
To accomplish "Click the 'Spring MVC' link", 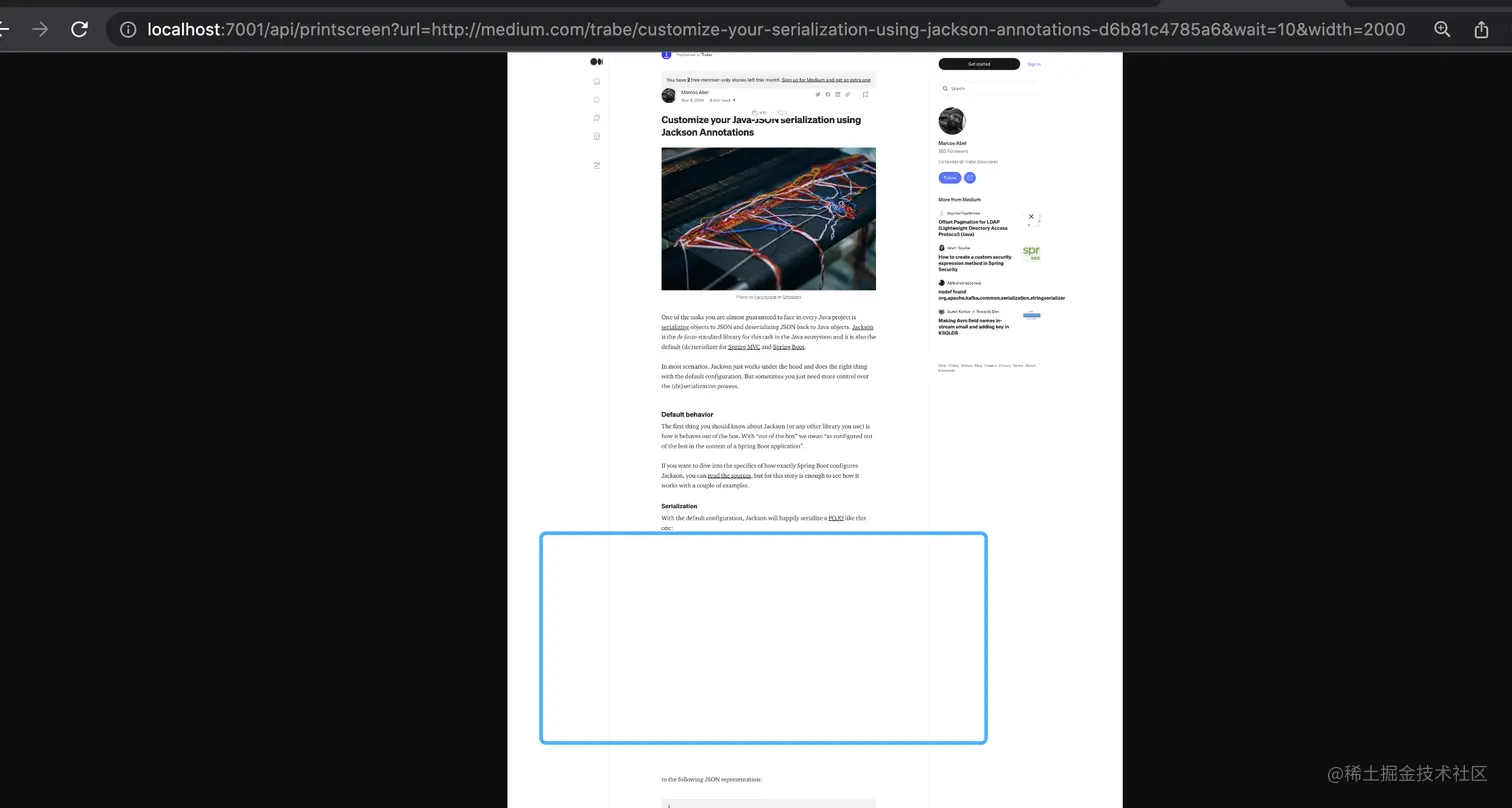I will [744, 347].
